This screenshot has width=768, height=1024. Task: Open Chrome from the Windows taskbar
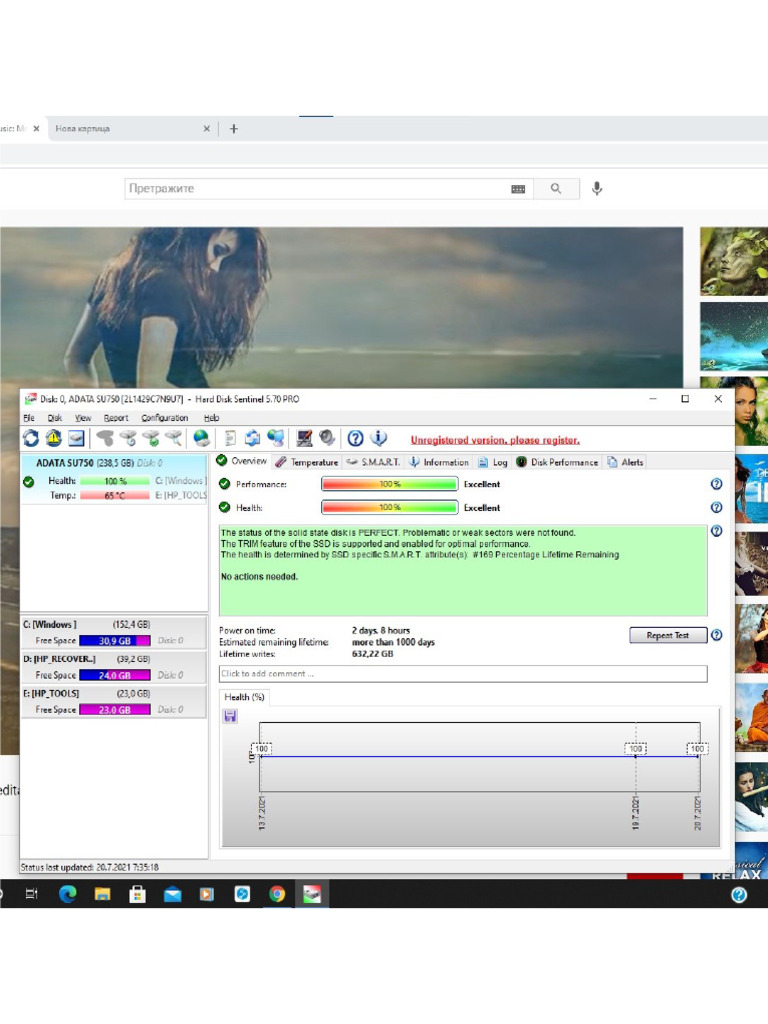[277, 894]
